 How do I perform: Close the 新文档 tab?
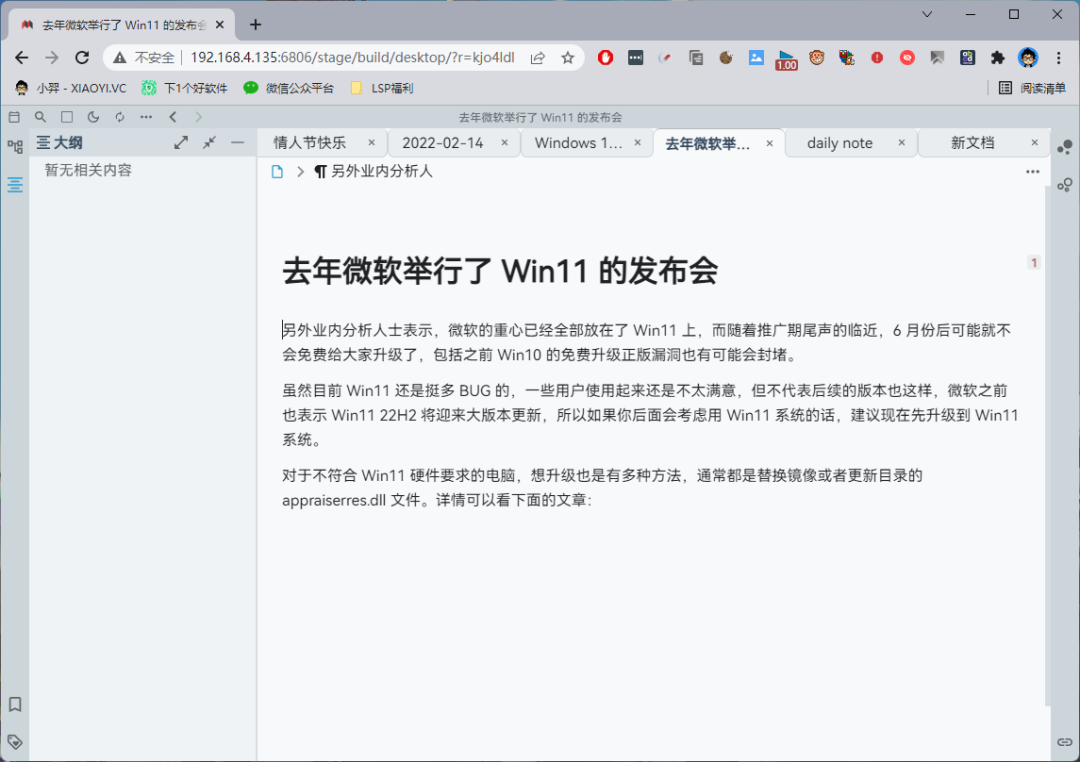click(1034, 143)
